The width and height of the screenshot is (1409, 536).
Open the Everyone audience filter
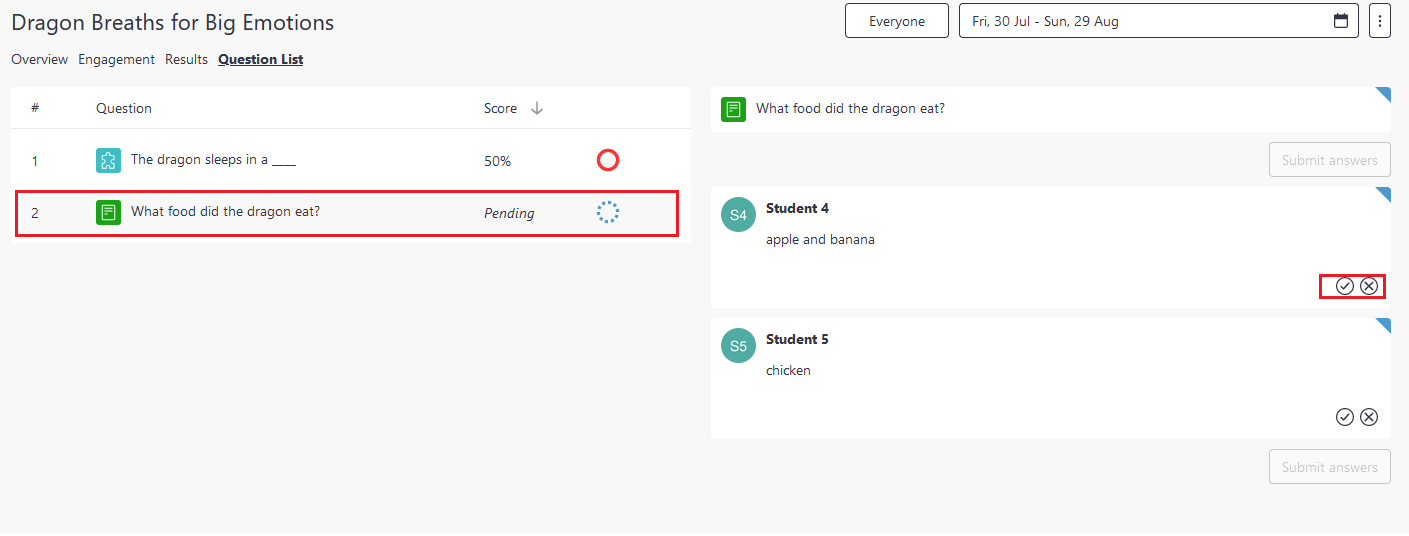click(x=897, y=21)
